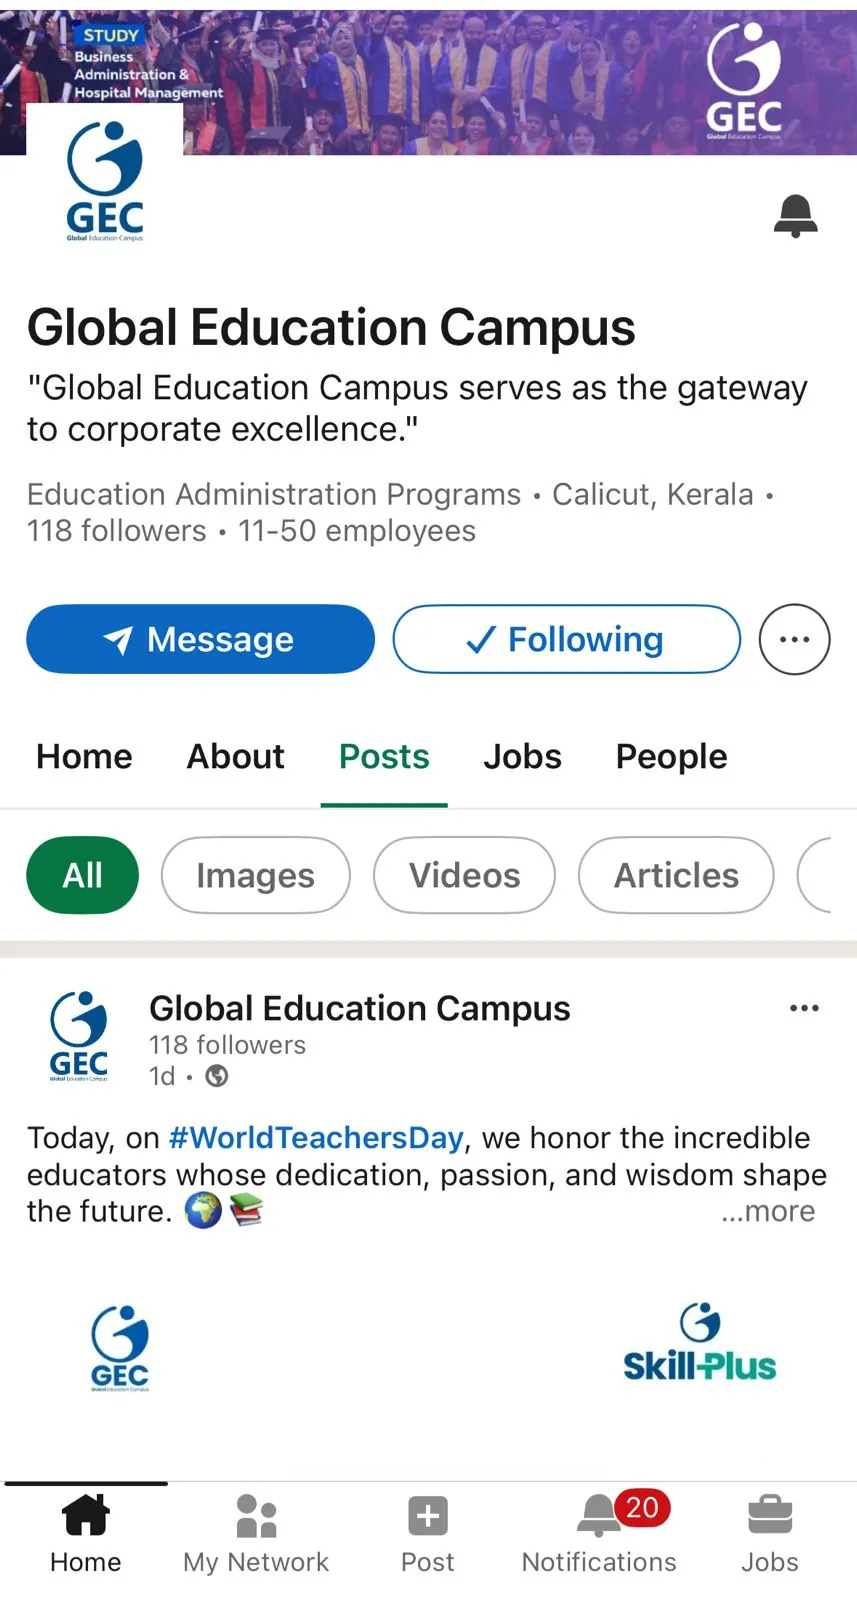The height and width of the screenshot is (1600, 857).
Task: Tap the GEC company logo avatar
Action: tap(105, 182)
